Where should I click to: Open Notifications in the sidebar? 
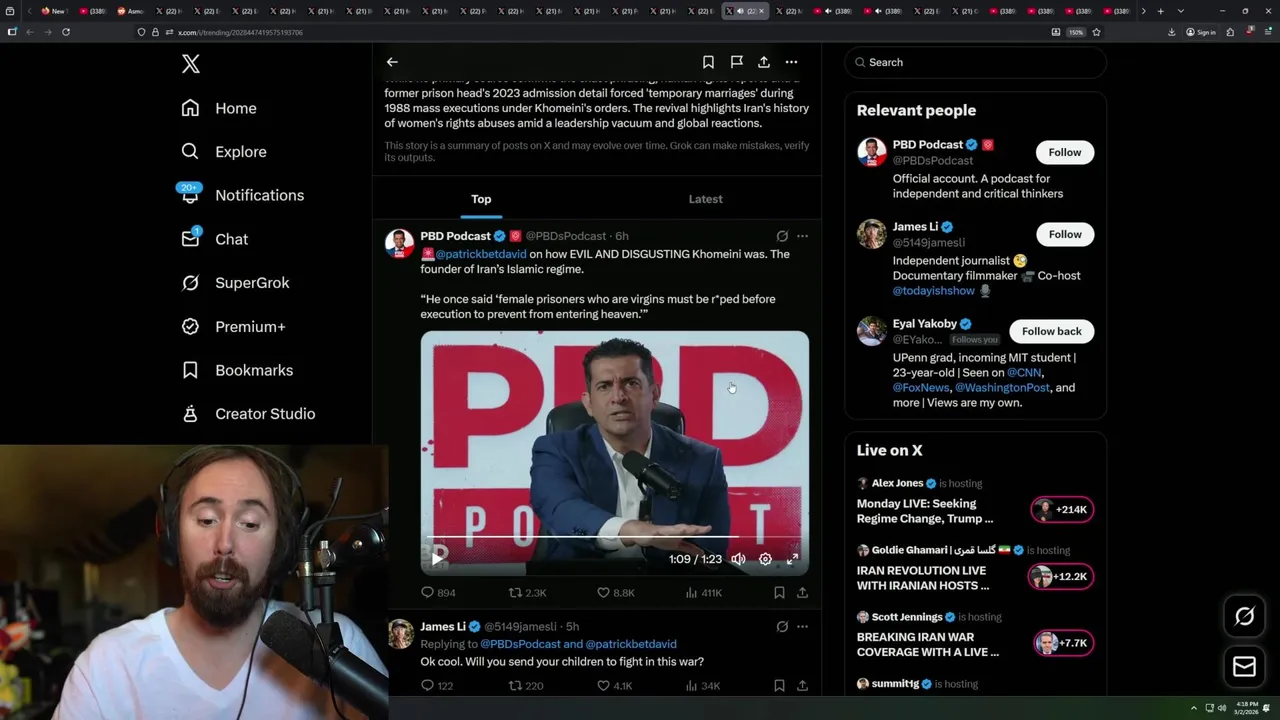point(242,195)
